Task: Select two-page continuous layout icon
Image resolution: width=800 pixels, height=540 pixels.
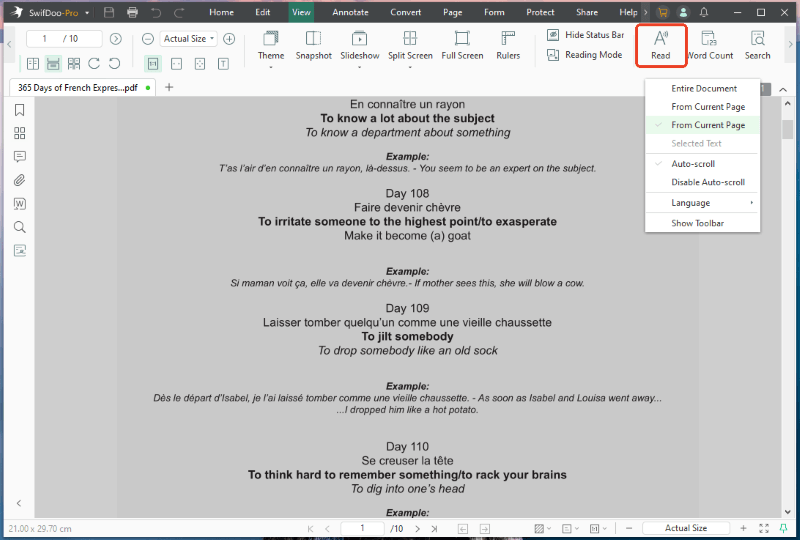Action: pos(74,63)
